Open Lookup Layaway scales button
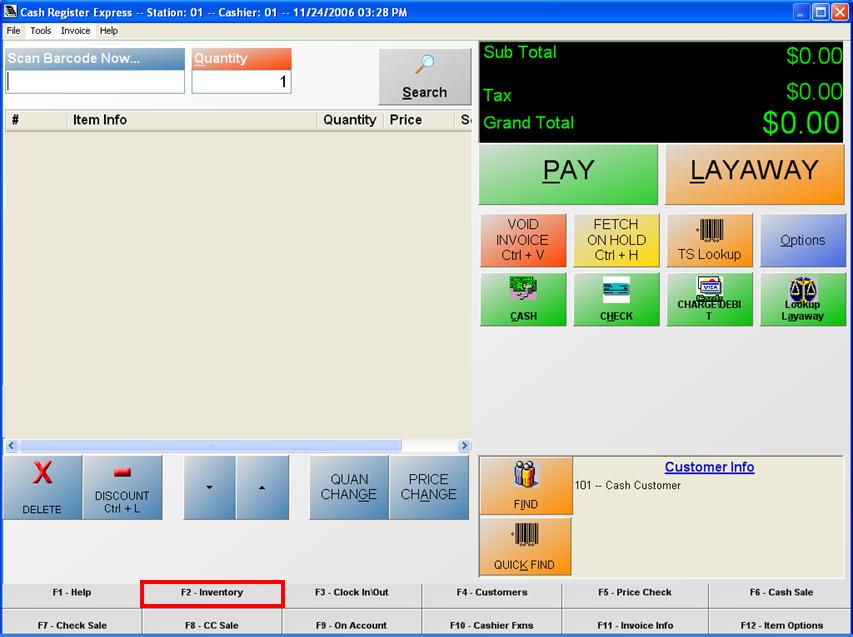The width and height of the screenshot is (853, 637). click(802, 299)
